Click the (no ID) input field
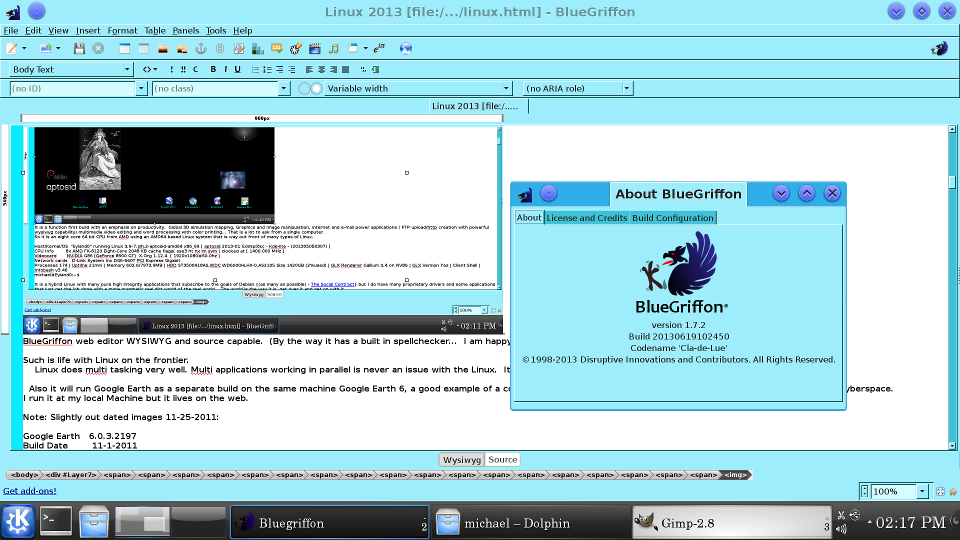 tap(73, 89)
